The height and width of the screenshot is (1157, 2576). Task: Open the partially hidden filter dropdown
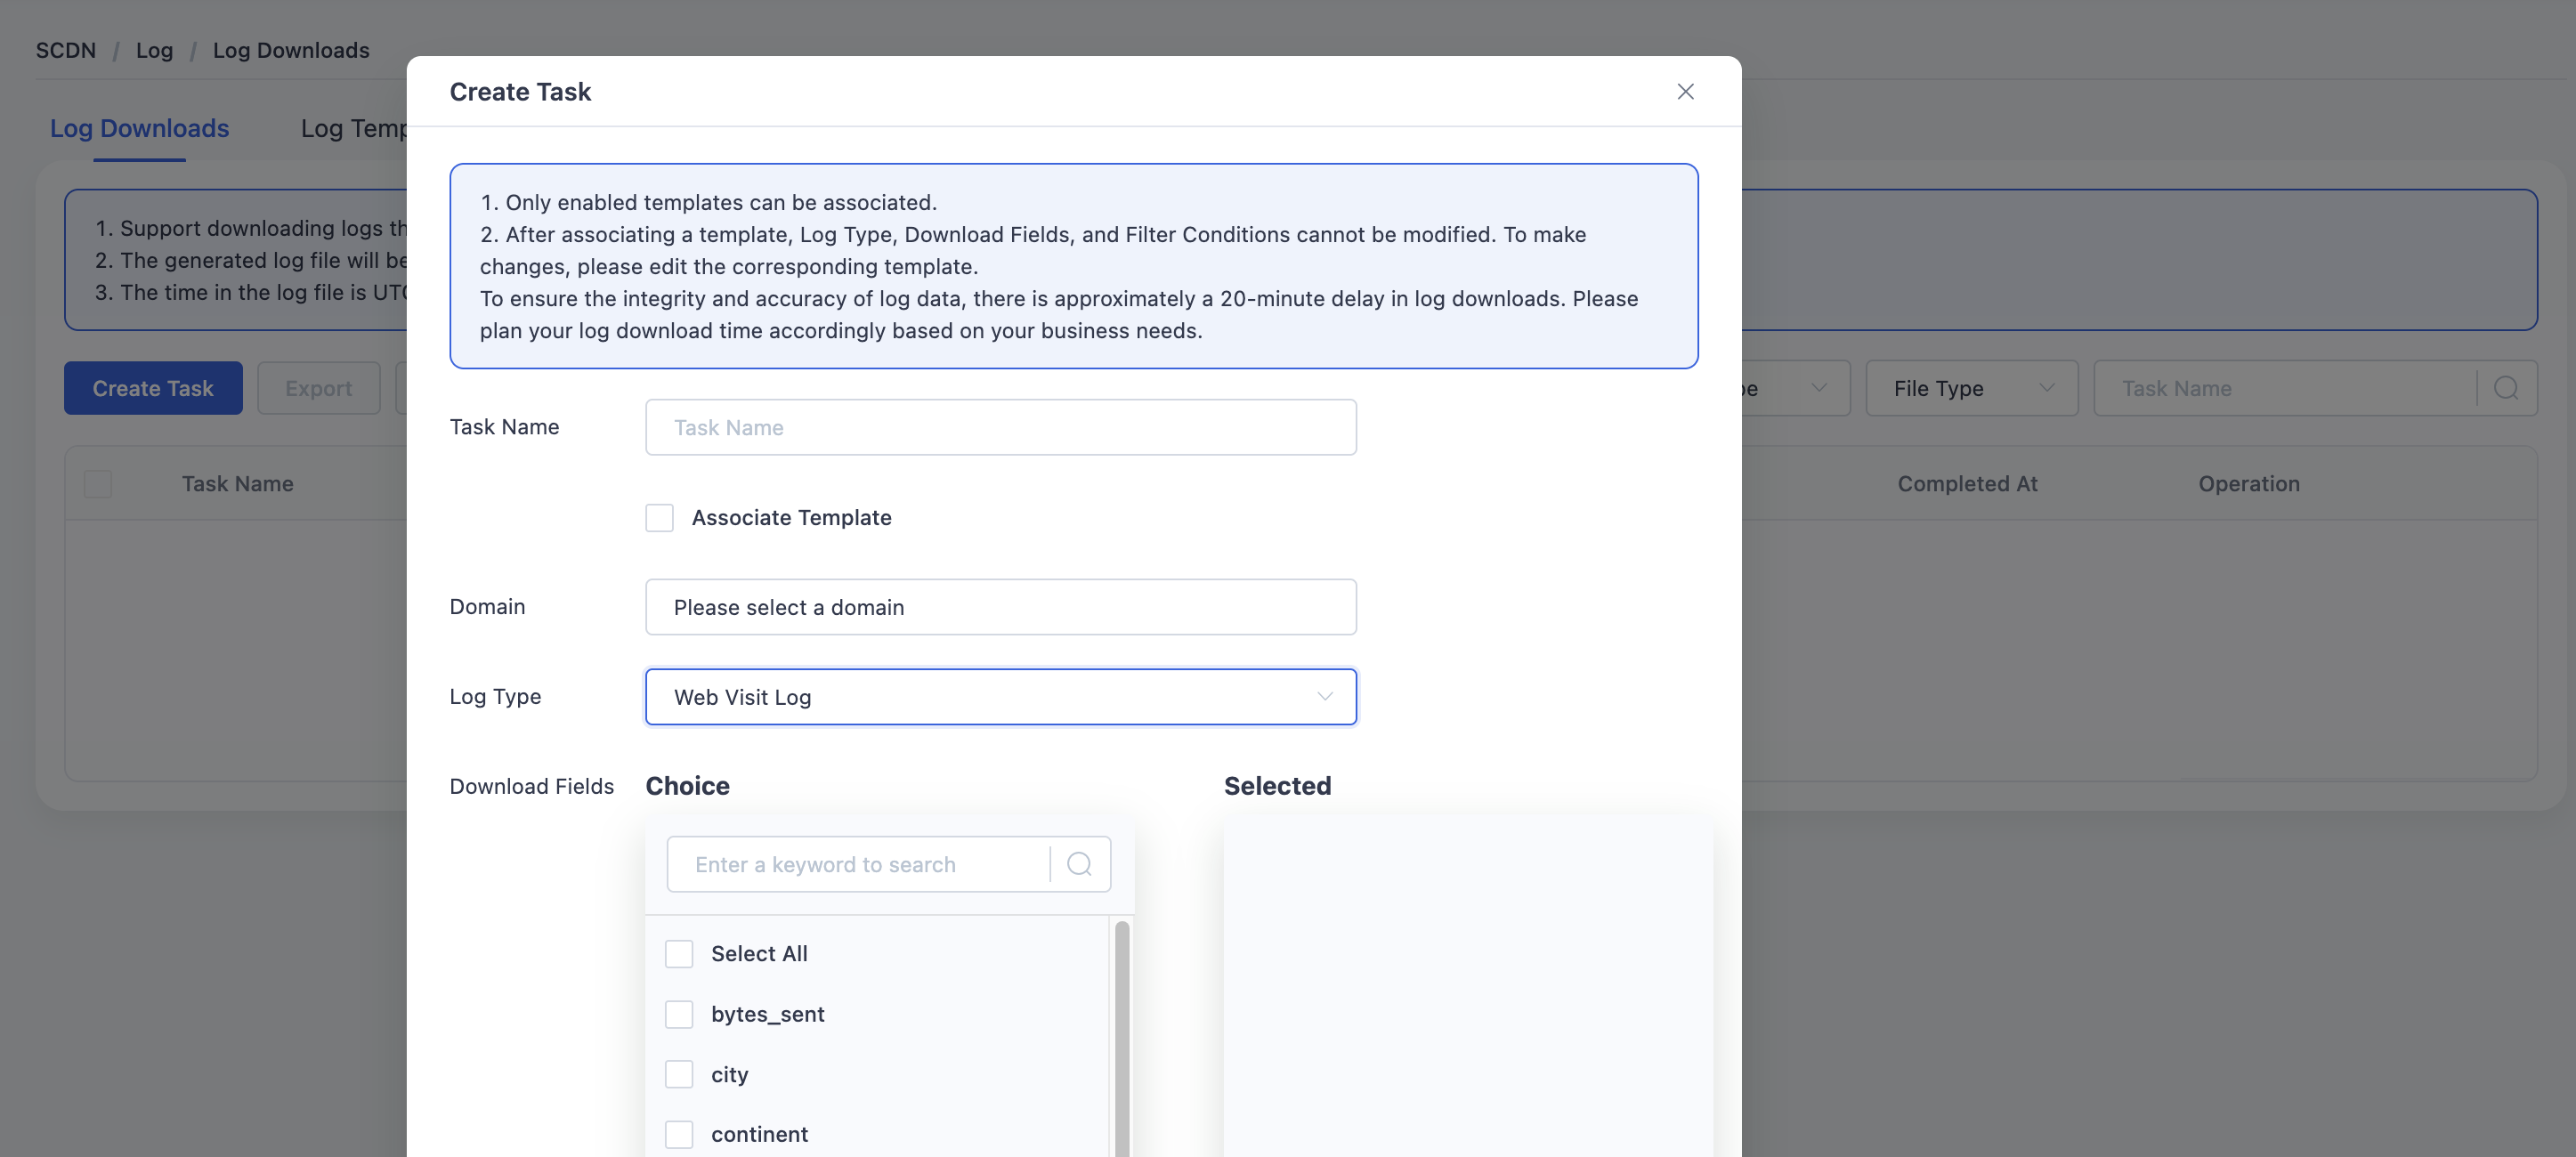pyautogui.click(x=1796, y=388)
